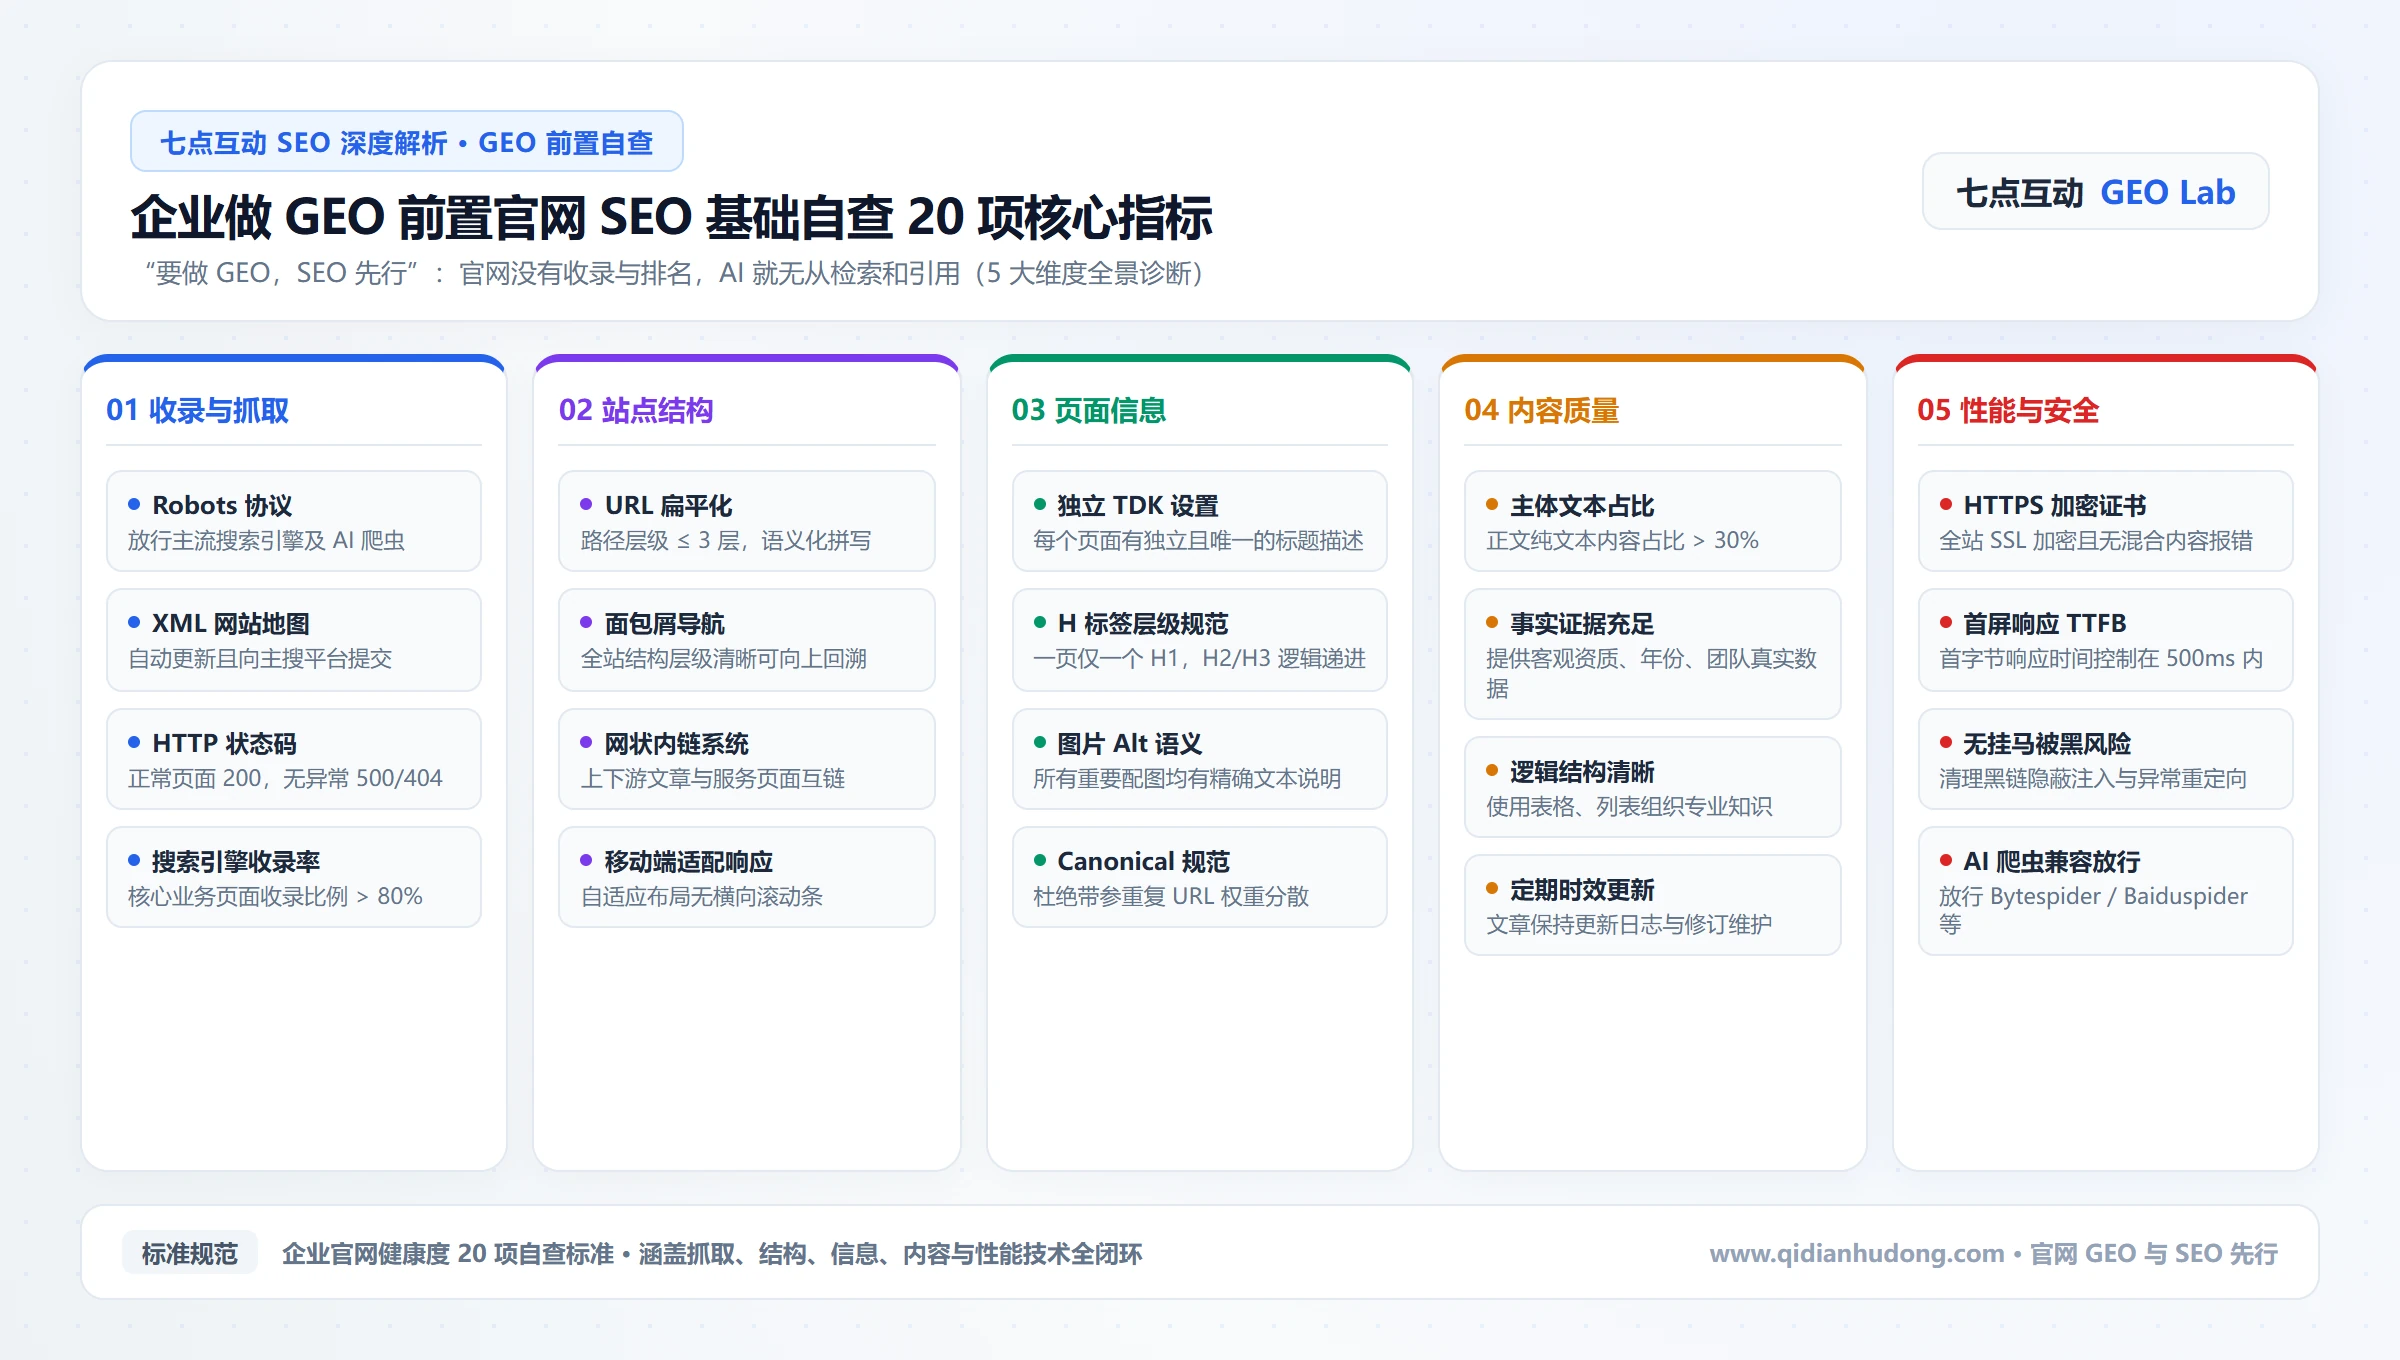
Task: Click the XML 网站地图 card
Action: click(294, 639)
